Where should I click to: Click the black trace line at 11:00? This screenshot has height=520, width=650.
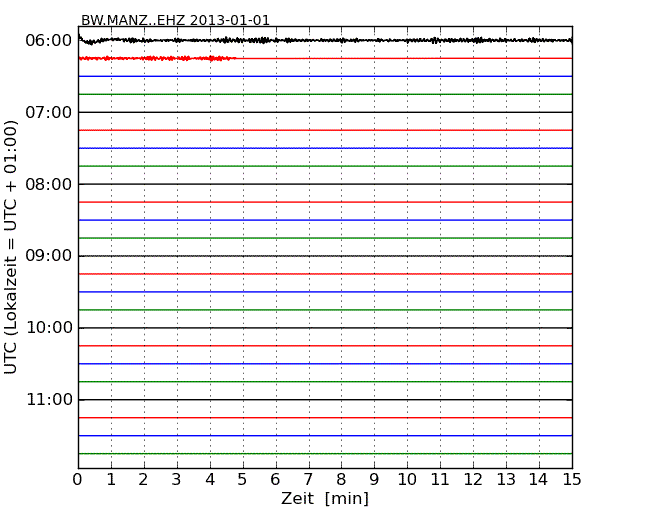(325, 400)
